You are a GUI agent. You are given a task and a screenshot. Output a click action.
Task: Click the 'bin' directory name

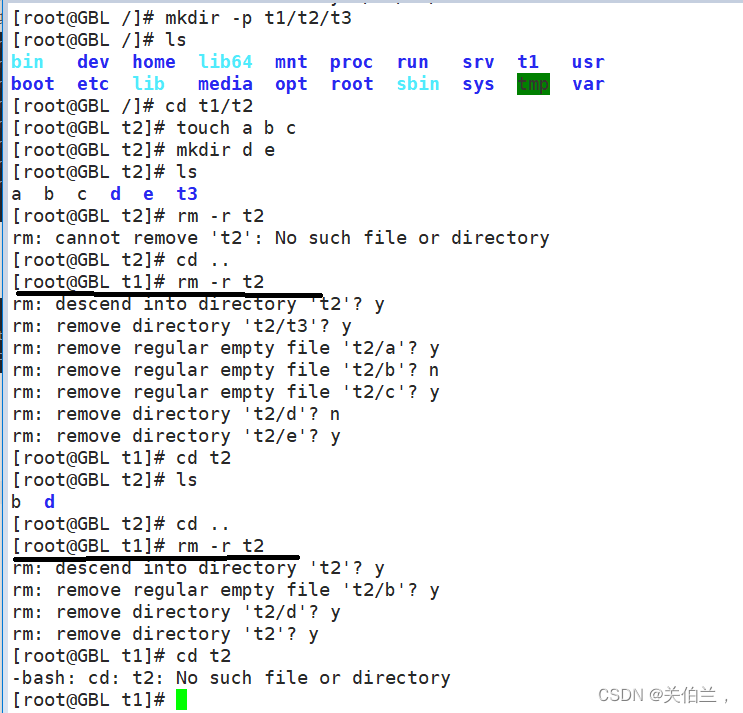point(27,62)
